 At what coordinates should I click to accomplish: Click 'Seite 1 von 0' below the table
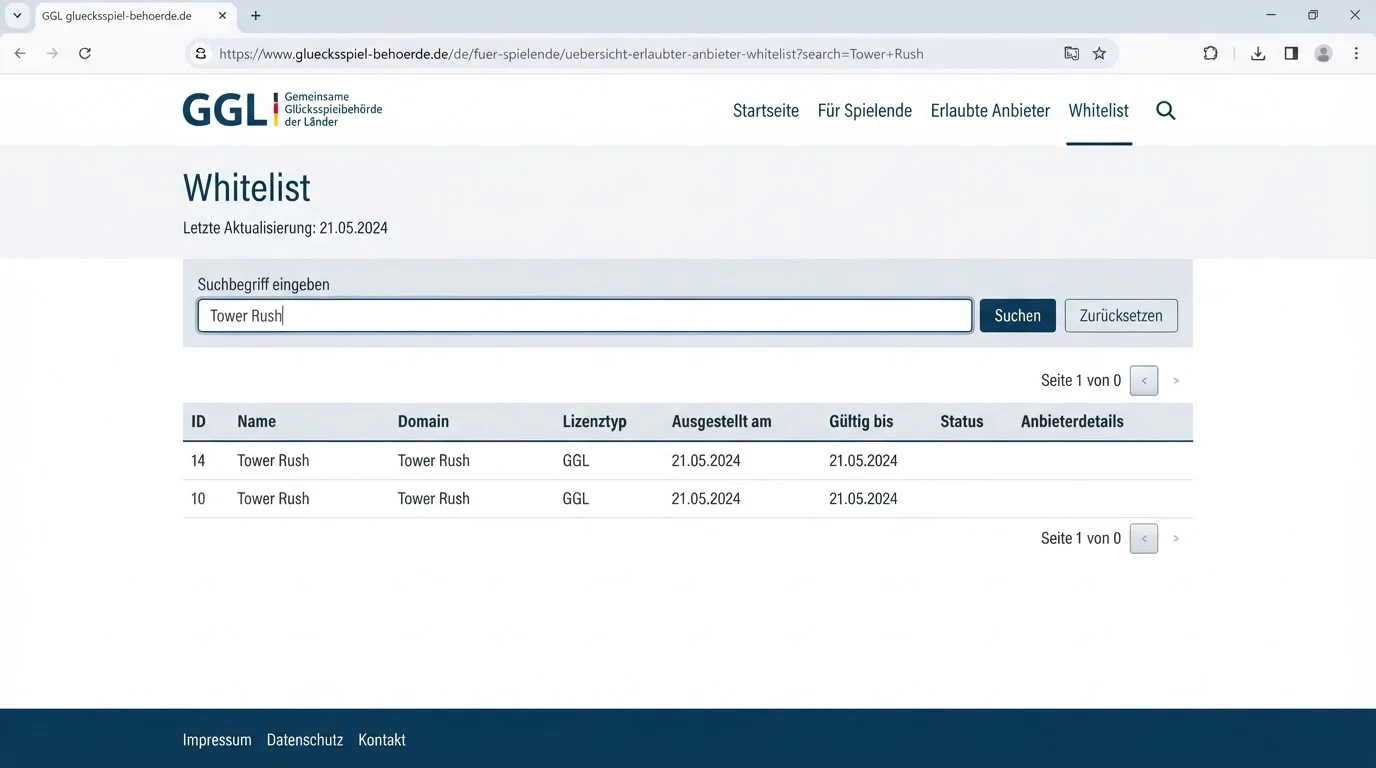tap(1081, 539)
